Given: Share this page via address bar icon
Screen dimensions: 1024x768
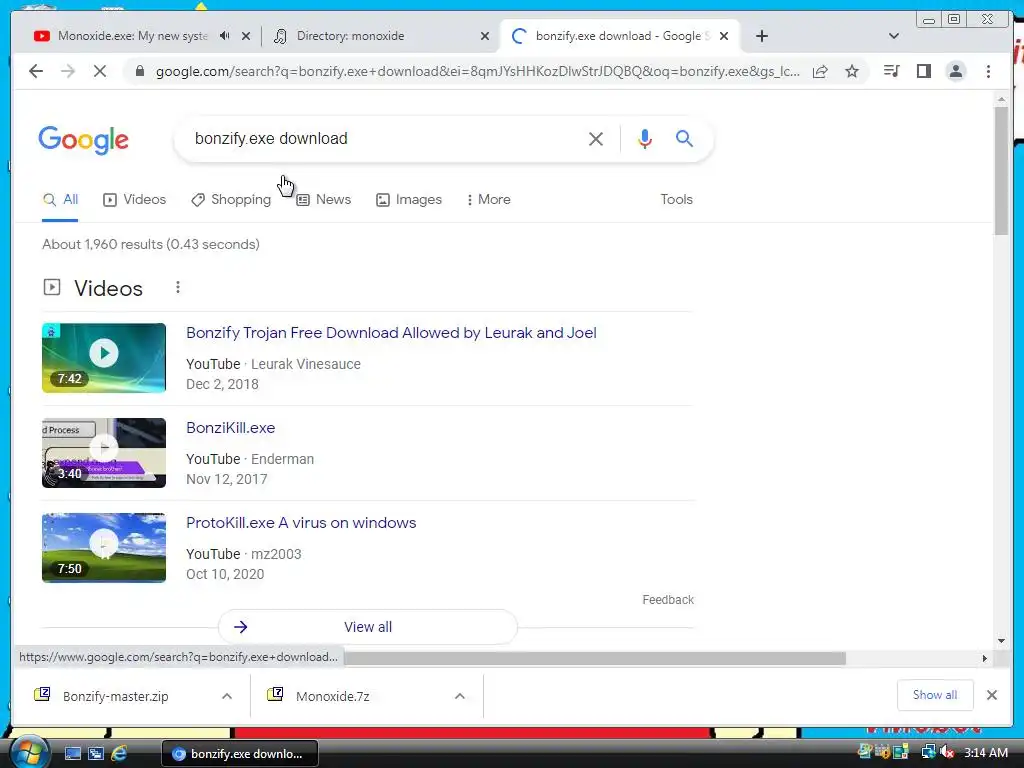Looking at the screenshot, I should 820,71.
